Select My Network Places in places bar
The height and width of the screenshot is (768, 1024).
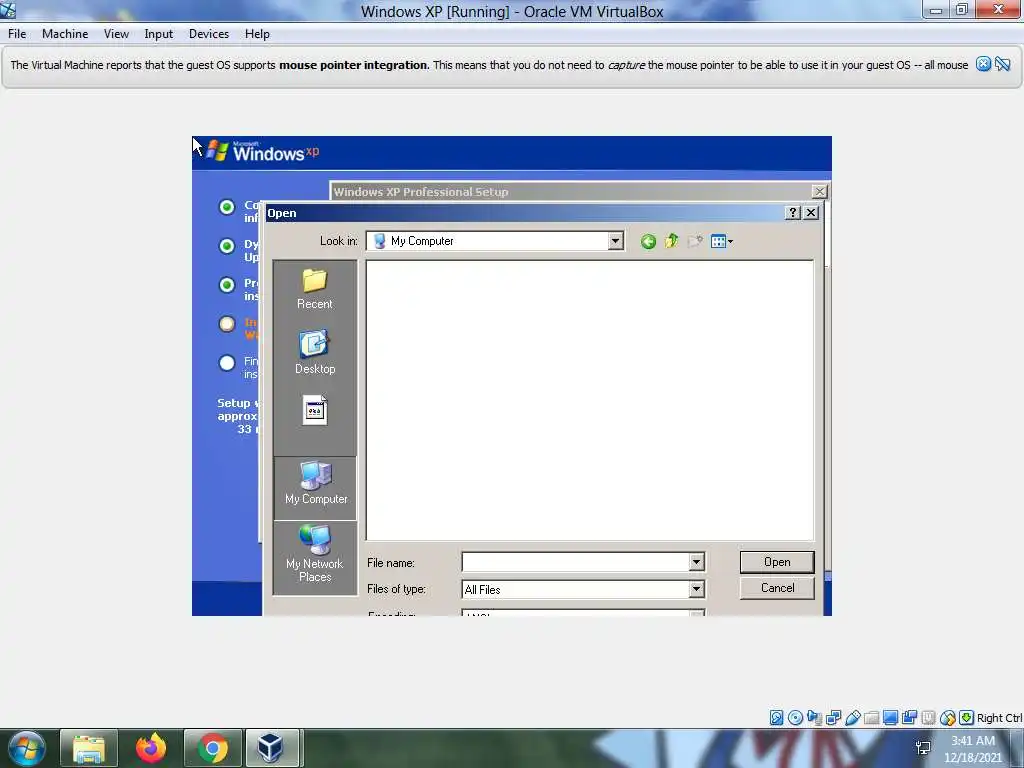[315, 554]
